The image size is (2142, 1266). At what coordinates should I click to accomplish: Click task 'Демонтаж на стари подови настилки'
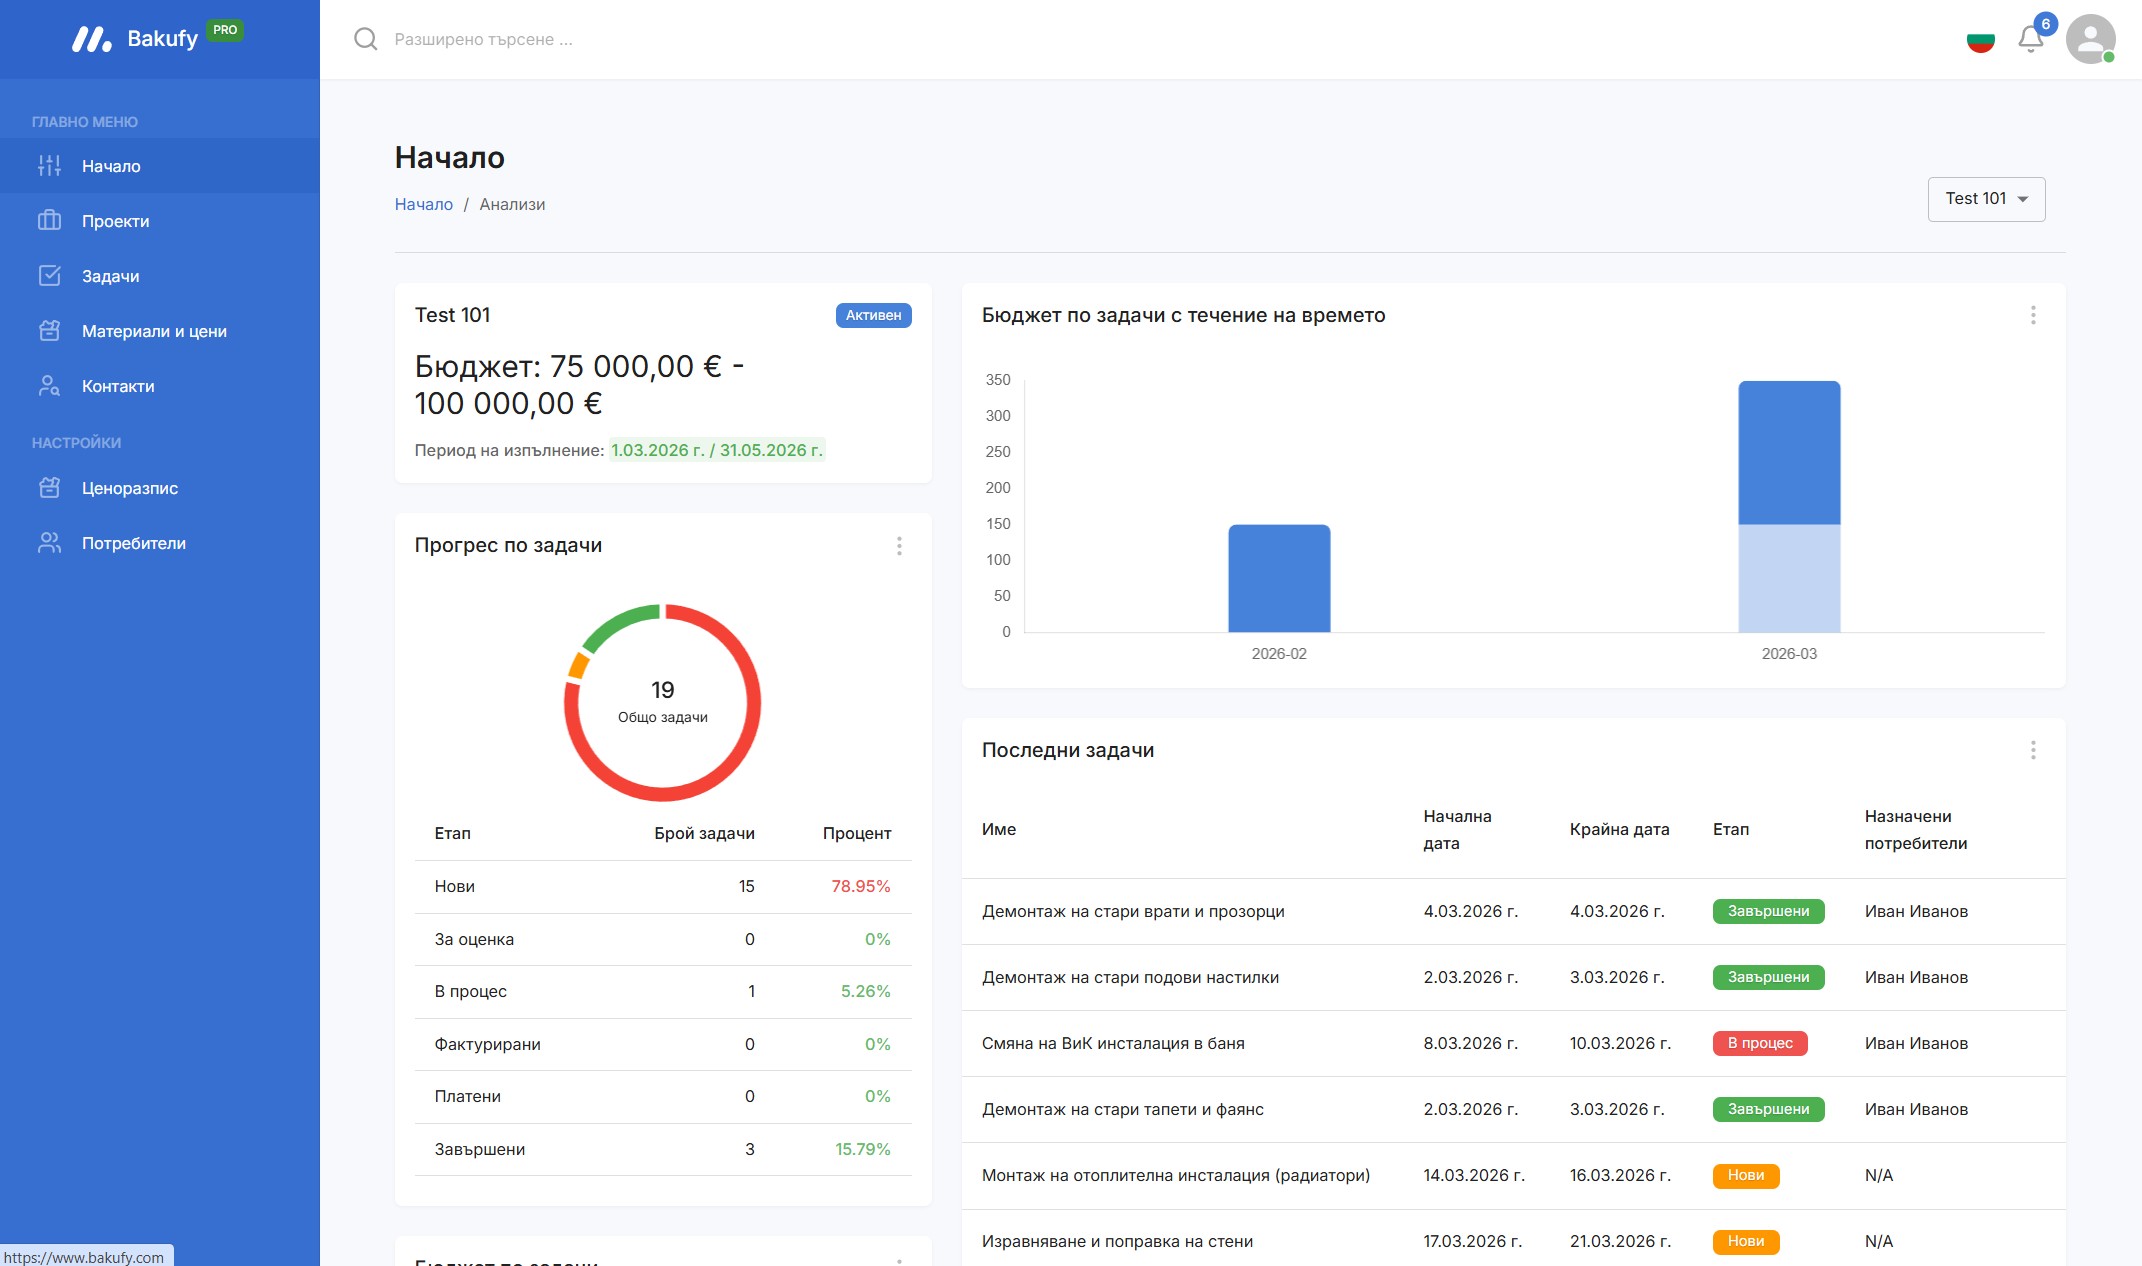(x=1130, y=977)
